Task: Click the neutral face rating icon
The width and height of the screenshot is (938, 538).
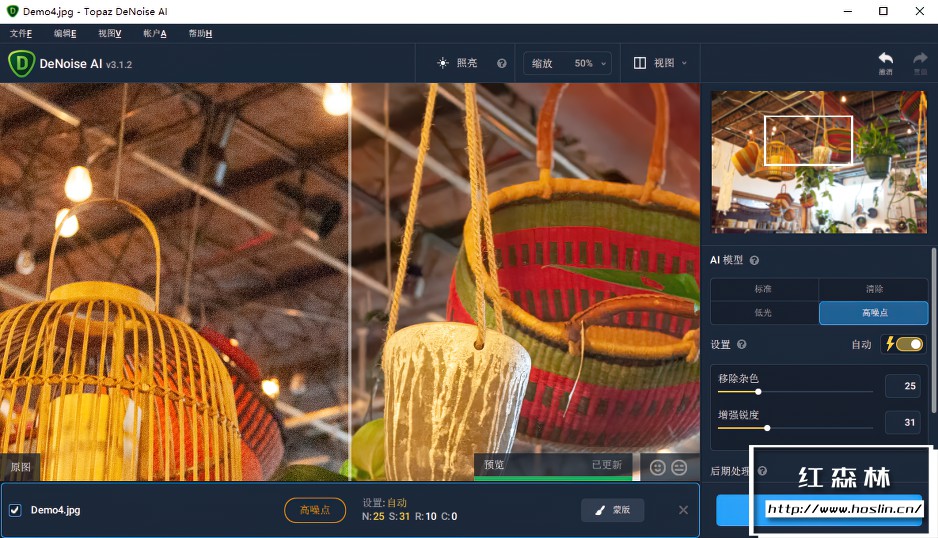Action: click(679, 467)
